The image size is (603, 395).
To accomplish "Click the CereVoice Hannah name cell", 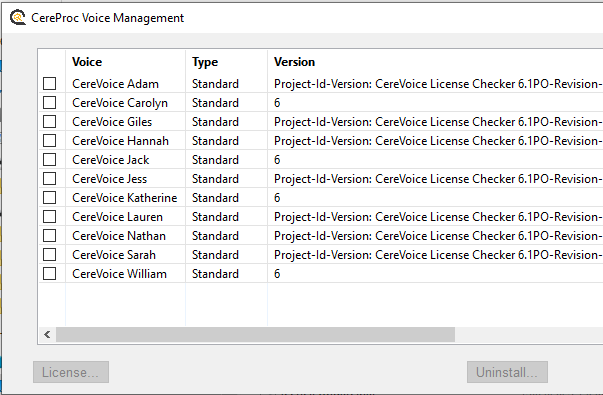I will [x=120, y=141].
